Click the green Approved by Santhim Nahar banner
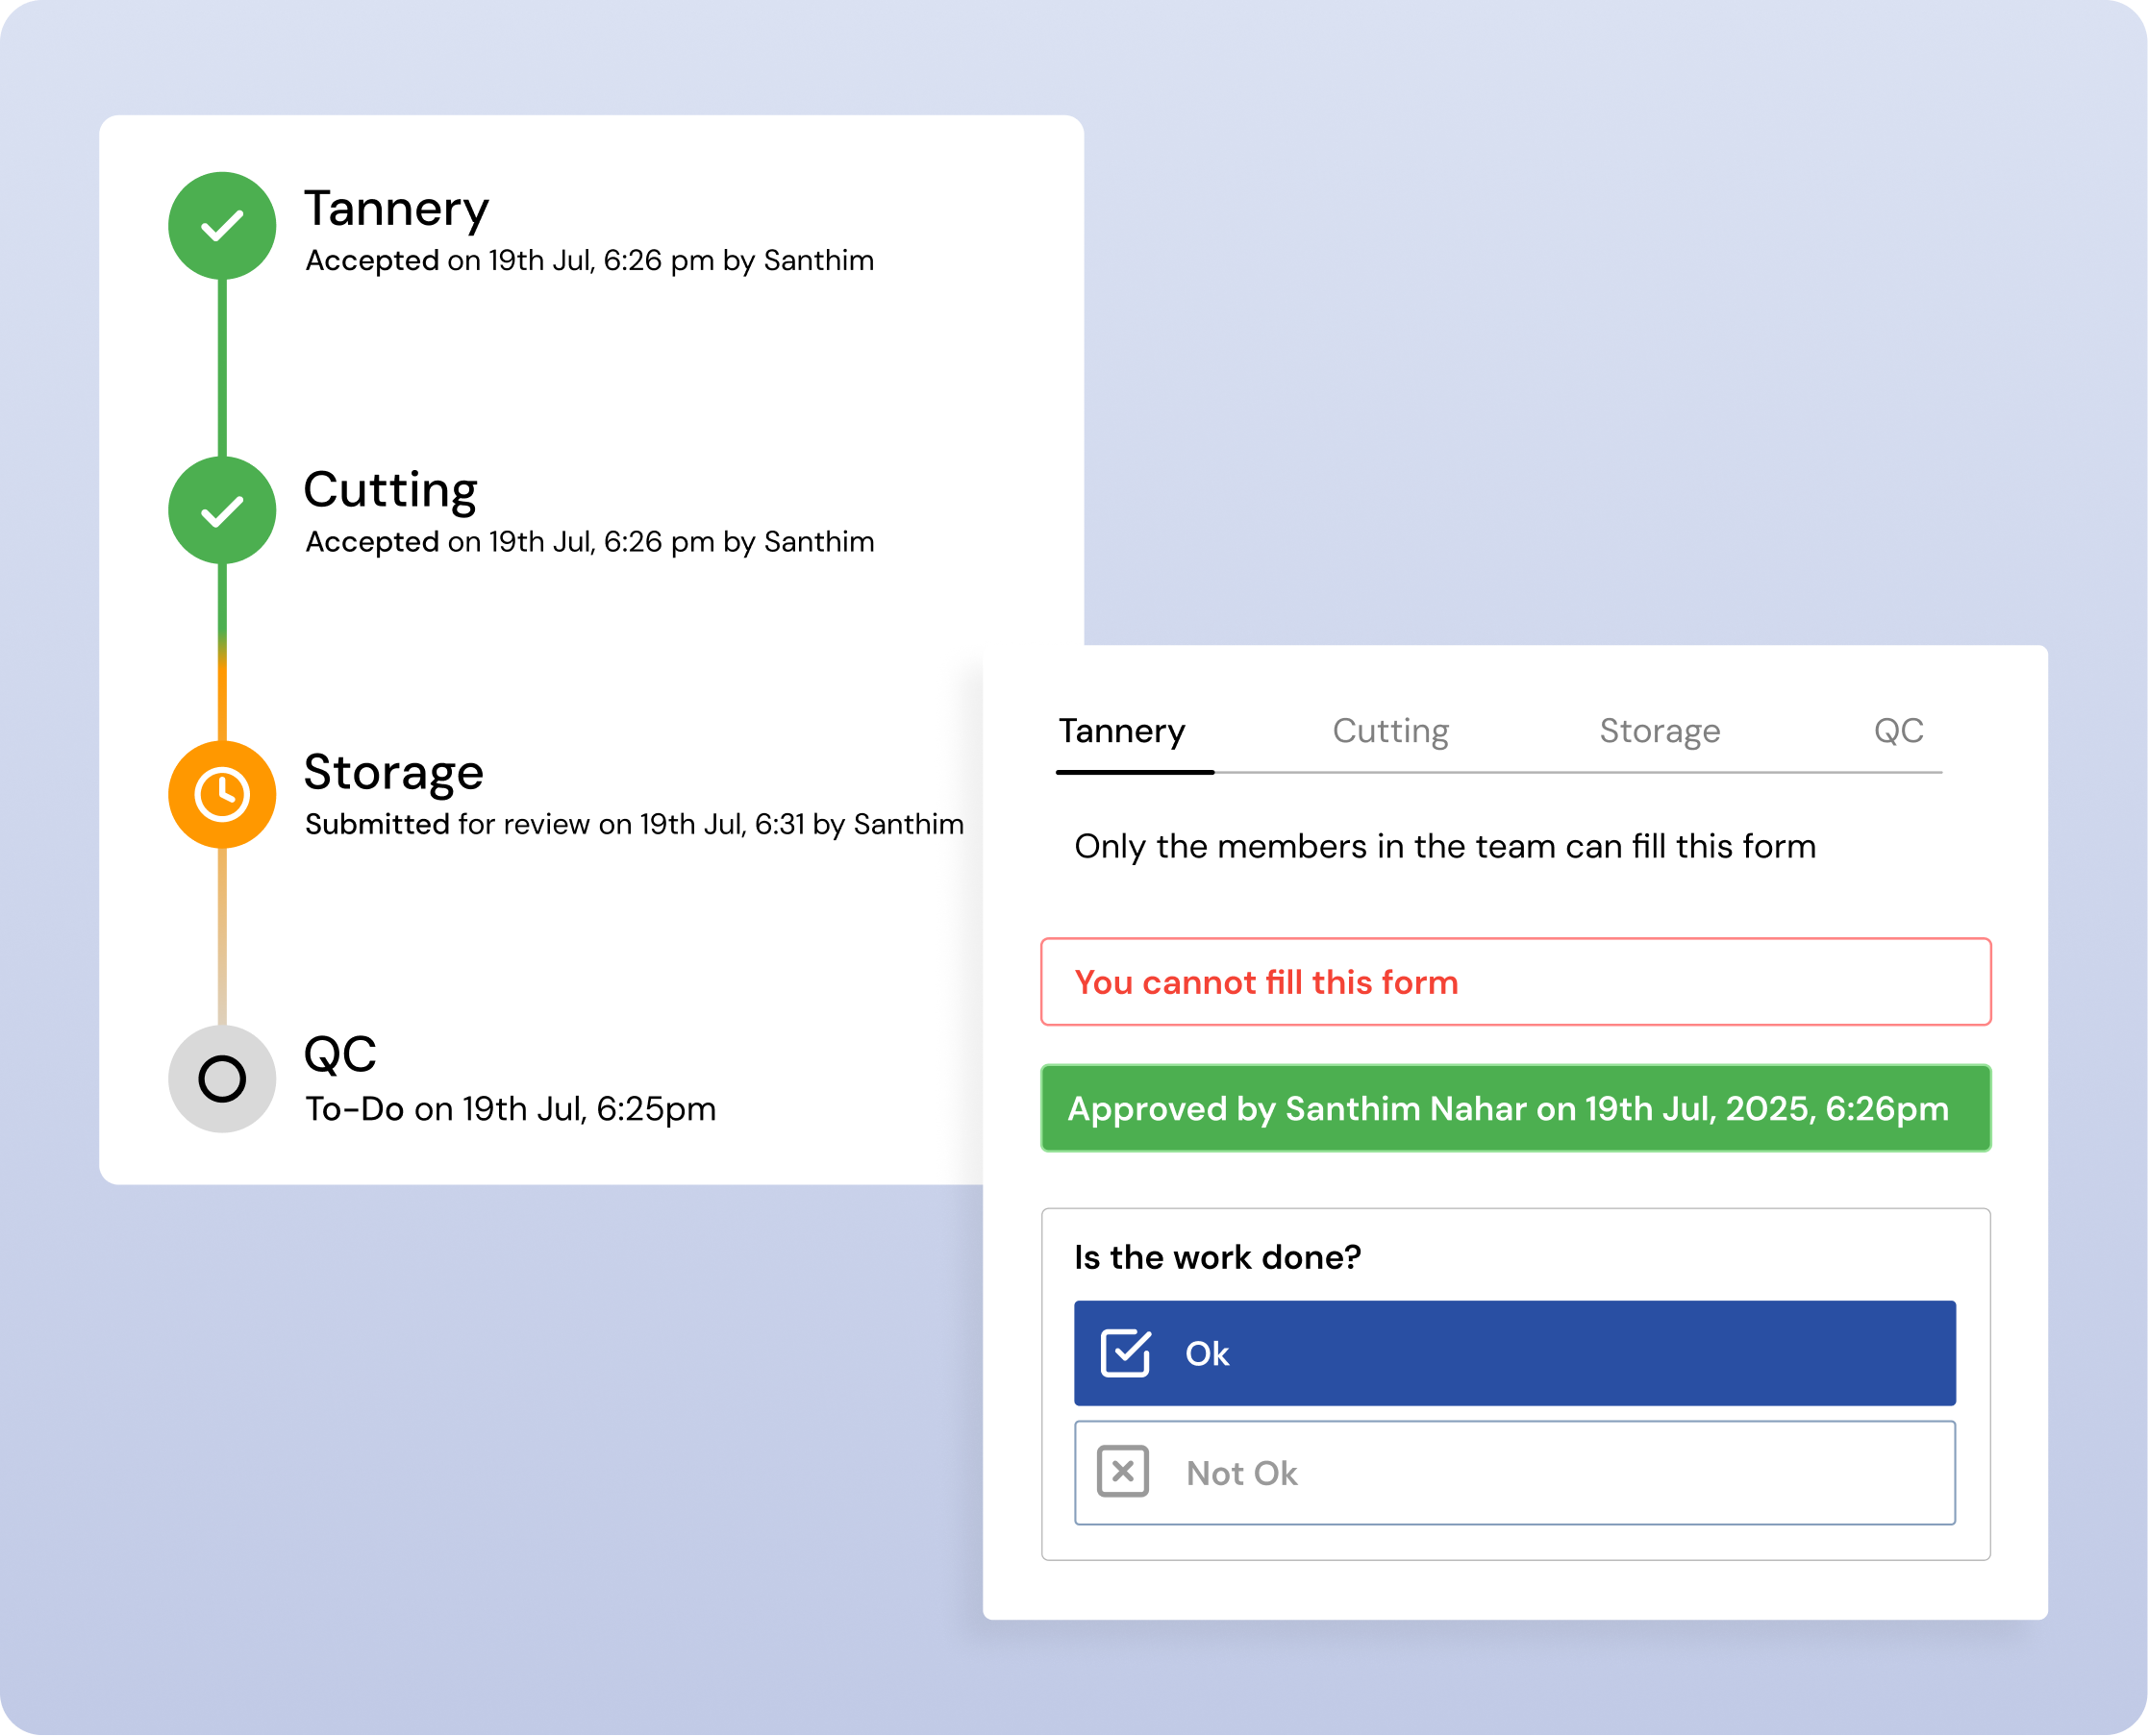The height and width of the screenshot is (1736, 2148). pyautogui.click(x=1514, y=1108)
